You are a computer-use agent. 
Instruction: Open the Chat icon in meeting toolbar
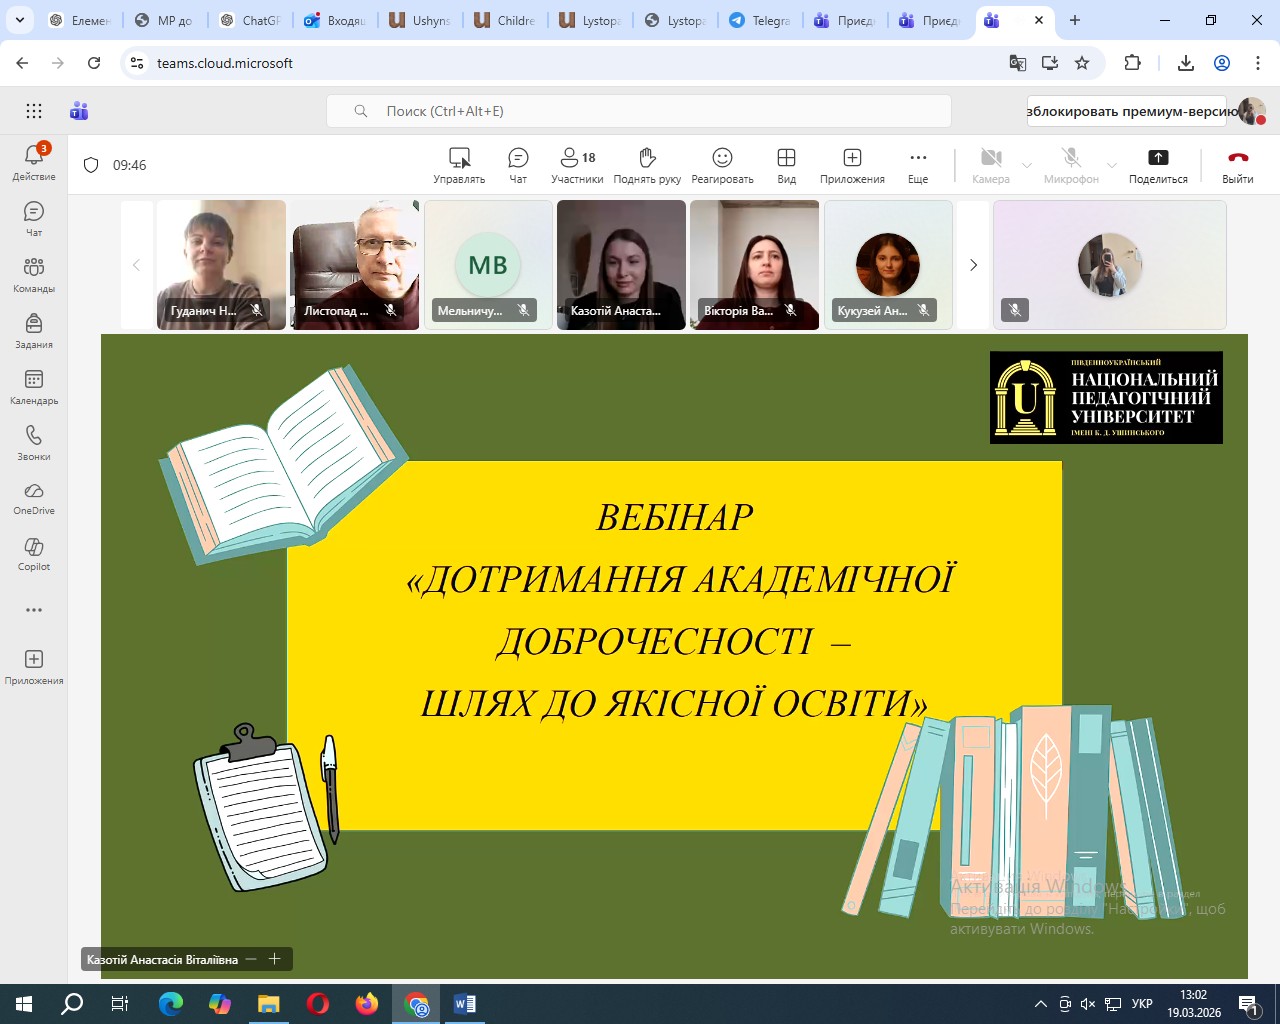[518, 165]
